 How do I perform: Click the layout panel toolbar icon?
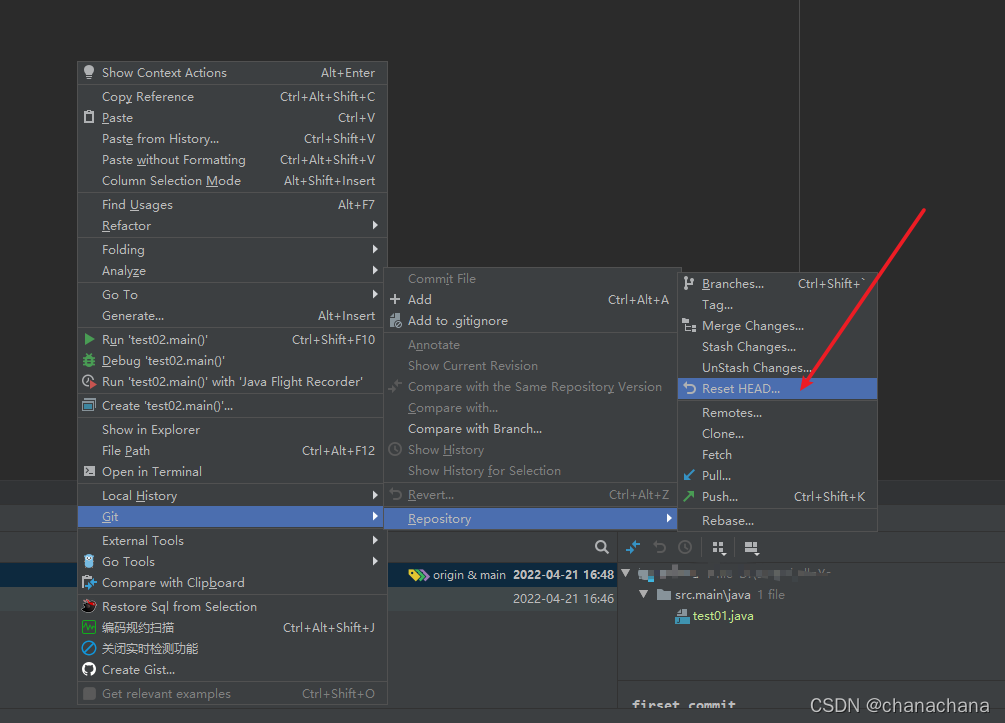tap(751, 548)
